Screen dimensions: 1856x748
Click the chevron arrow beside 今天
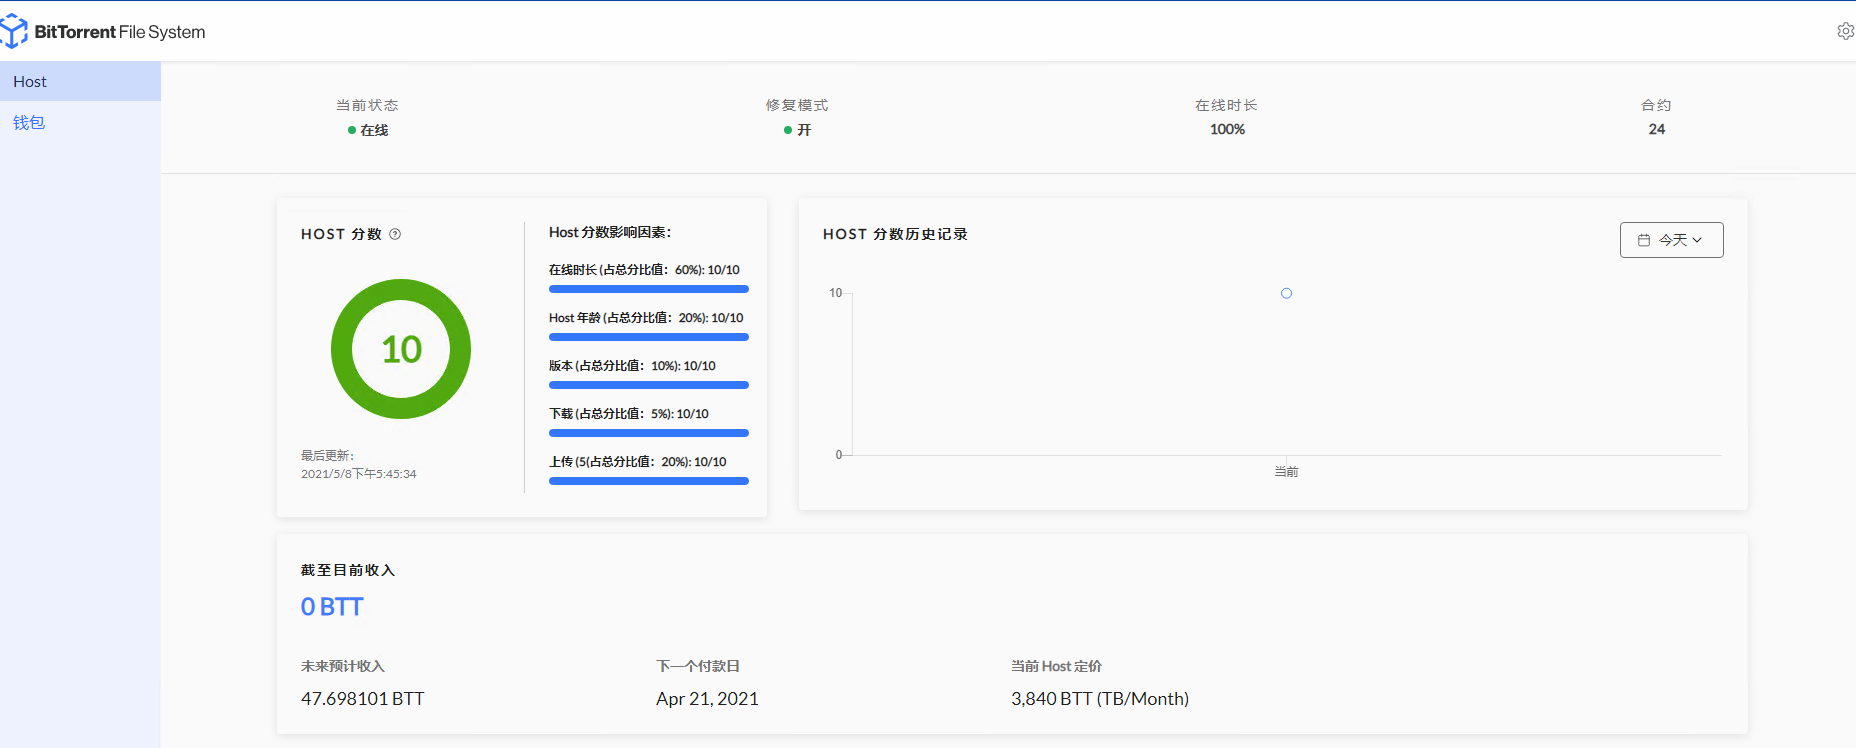(x=1697, y=240)
